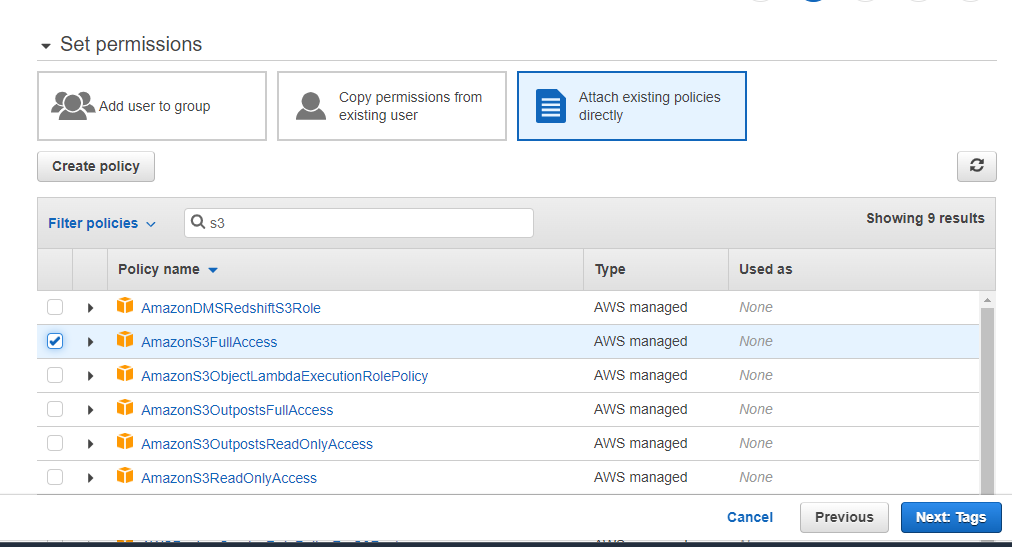The height and width of the screenshot is (547, 1012).
Task: Check the AmazonS3ObjectLambdaExecutionRolePolicy checkbox
Action: [55, 375]
